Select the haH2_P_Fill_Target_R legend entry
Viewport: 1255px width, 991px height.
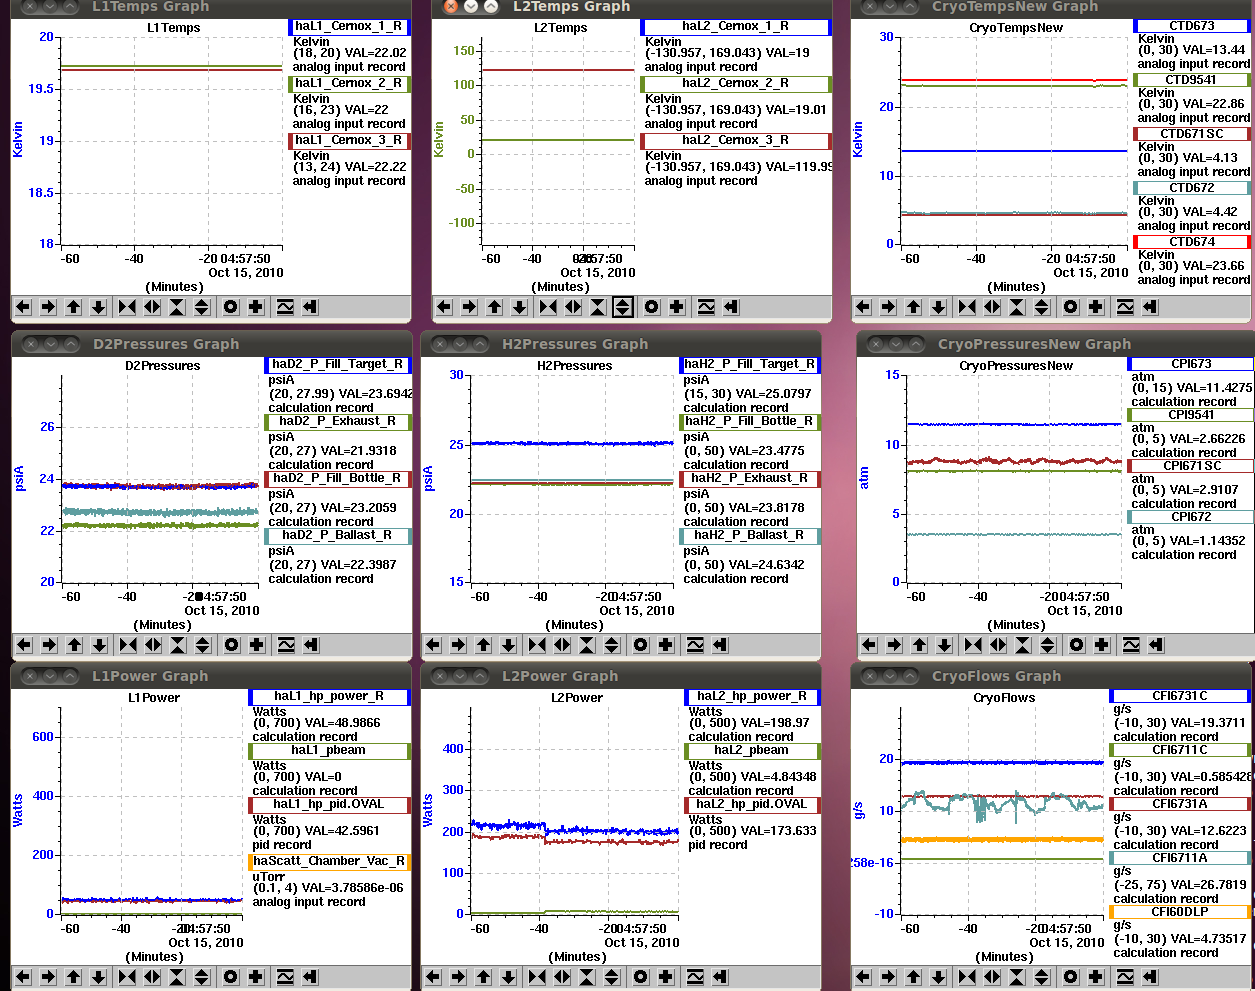point(750,365)
